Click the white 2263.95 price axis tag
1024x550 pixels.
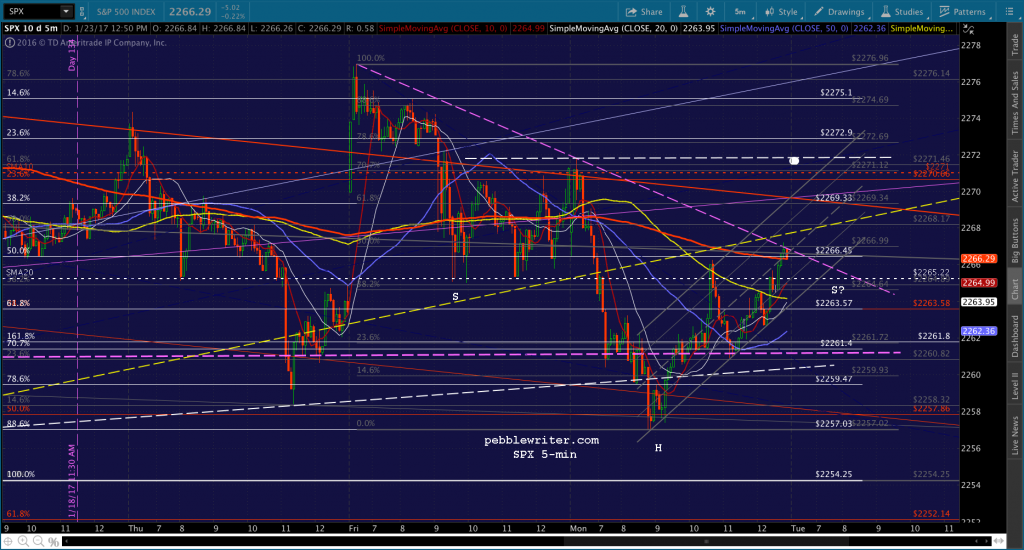click(x=979, y=302)
